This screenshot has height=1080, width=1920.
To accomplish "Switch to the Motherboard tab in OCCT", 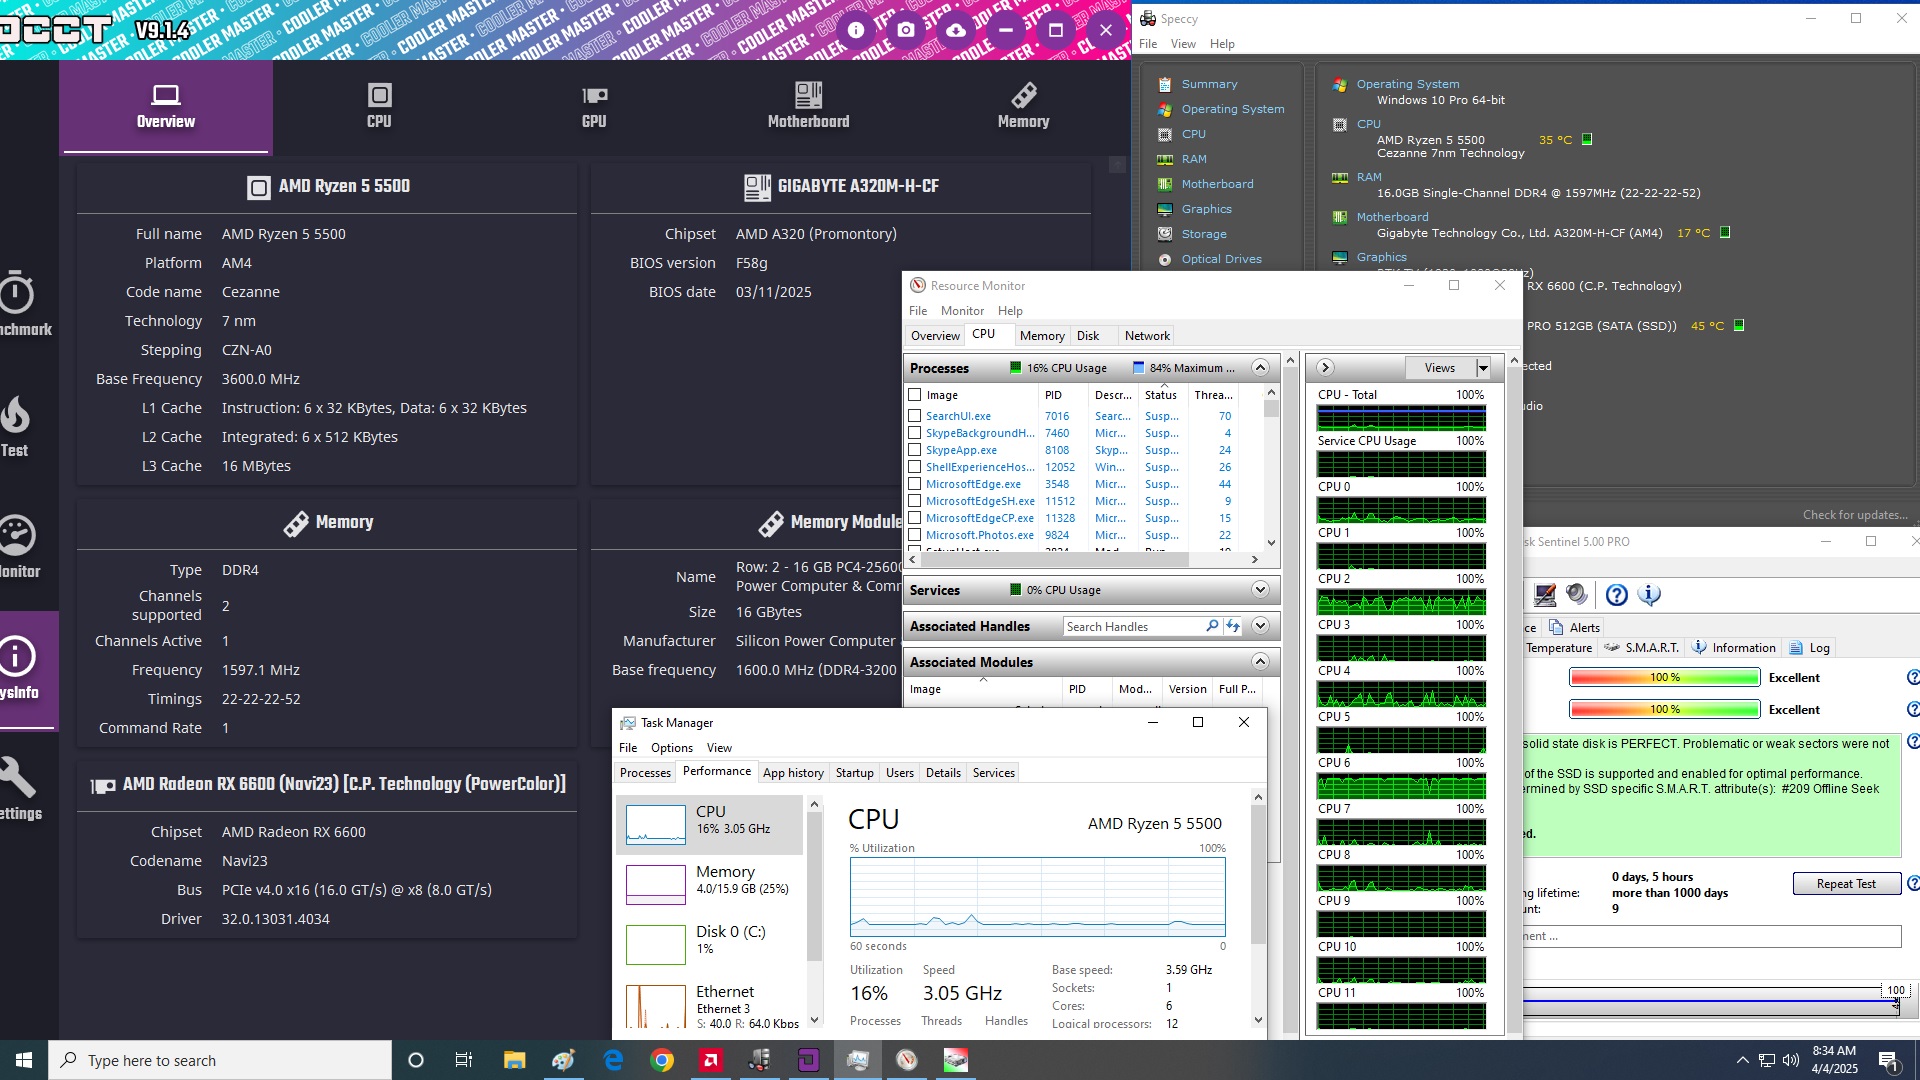I will 808,106.
